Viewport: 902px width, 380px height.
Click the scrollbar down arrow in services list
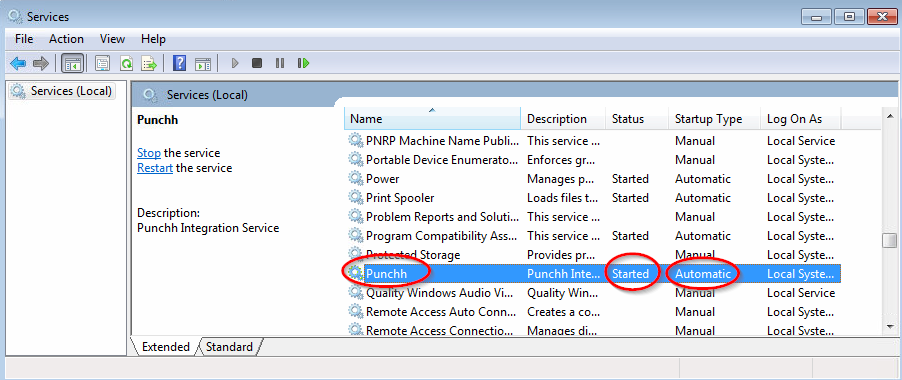pos(890,326)
